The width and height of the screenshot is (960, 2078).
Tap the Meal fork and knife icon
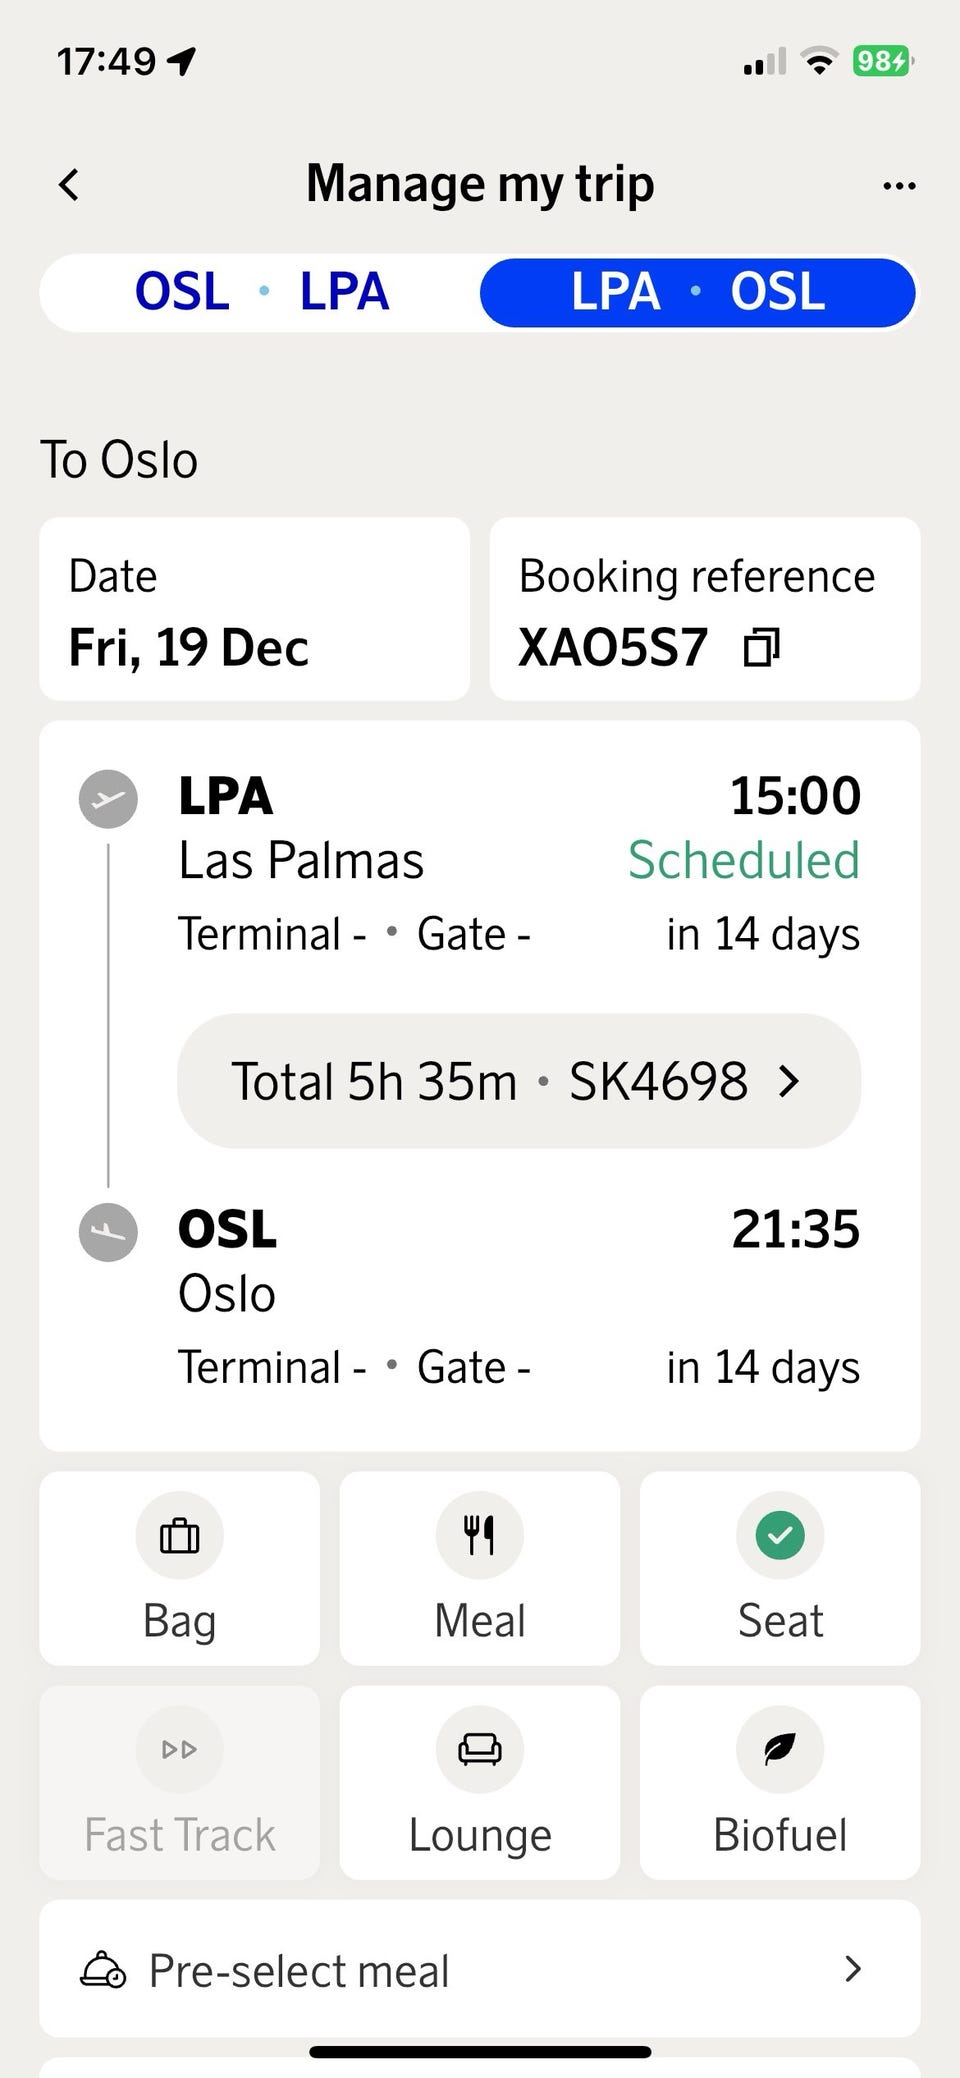pos(480,1535)
